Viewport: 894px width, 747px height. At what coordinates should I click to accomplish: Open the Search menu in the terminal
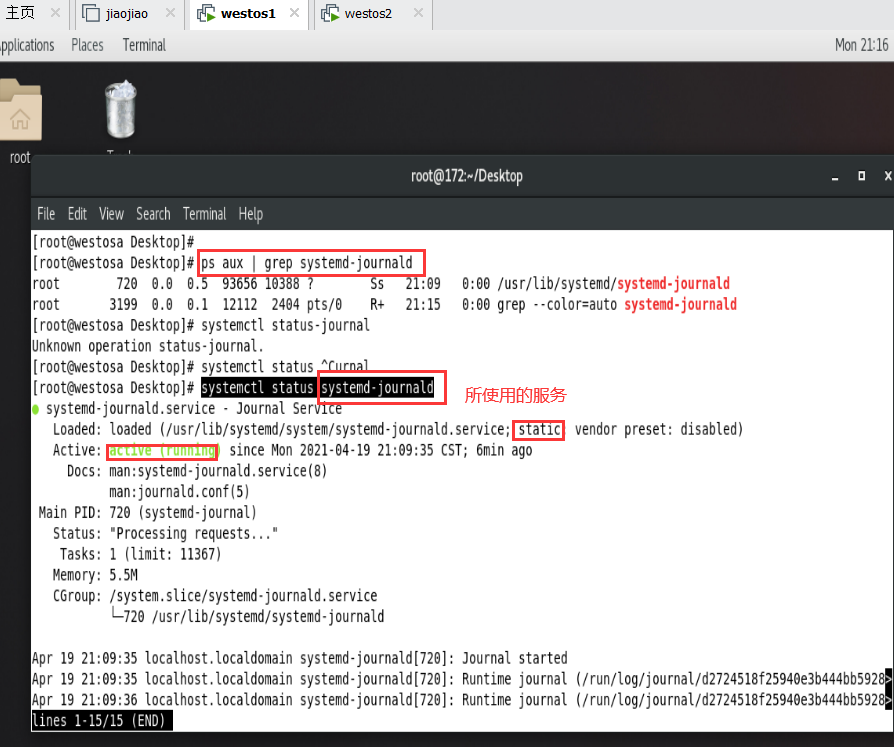[153, 213]
